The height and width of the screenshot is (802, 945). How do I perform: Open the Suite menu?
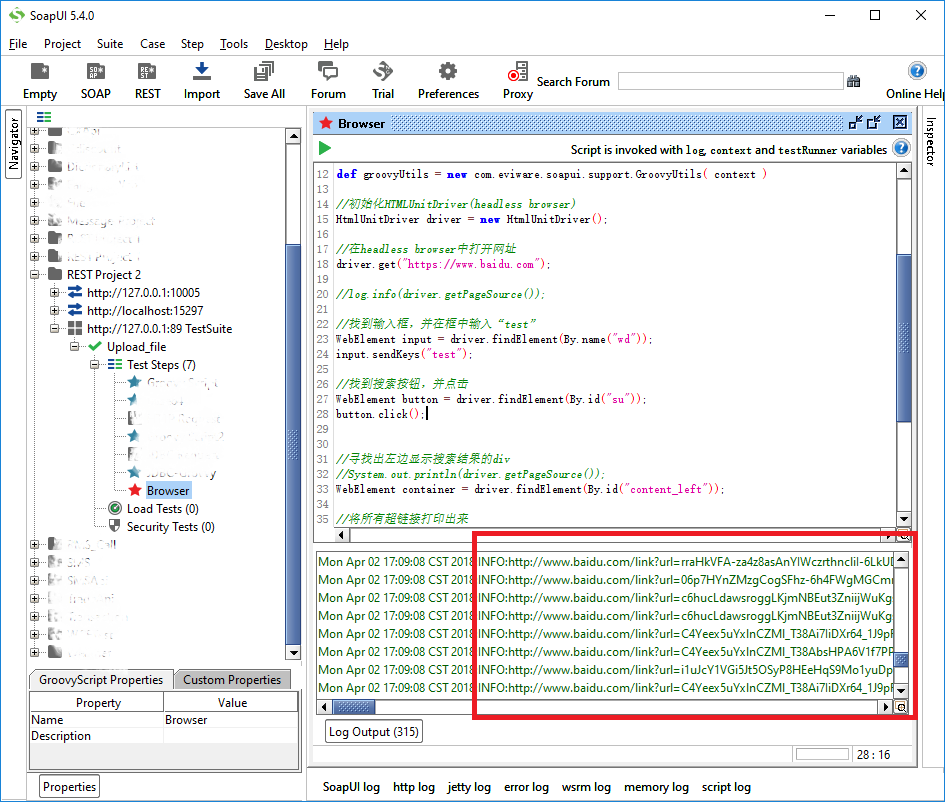(110, 44)
